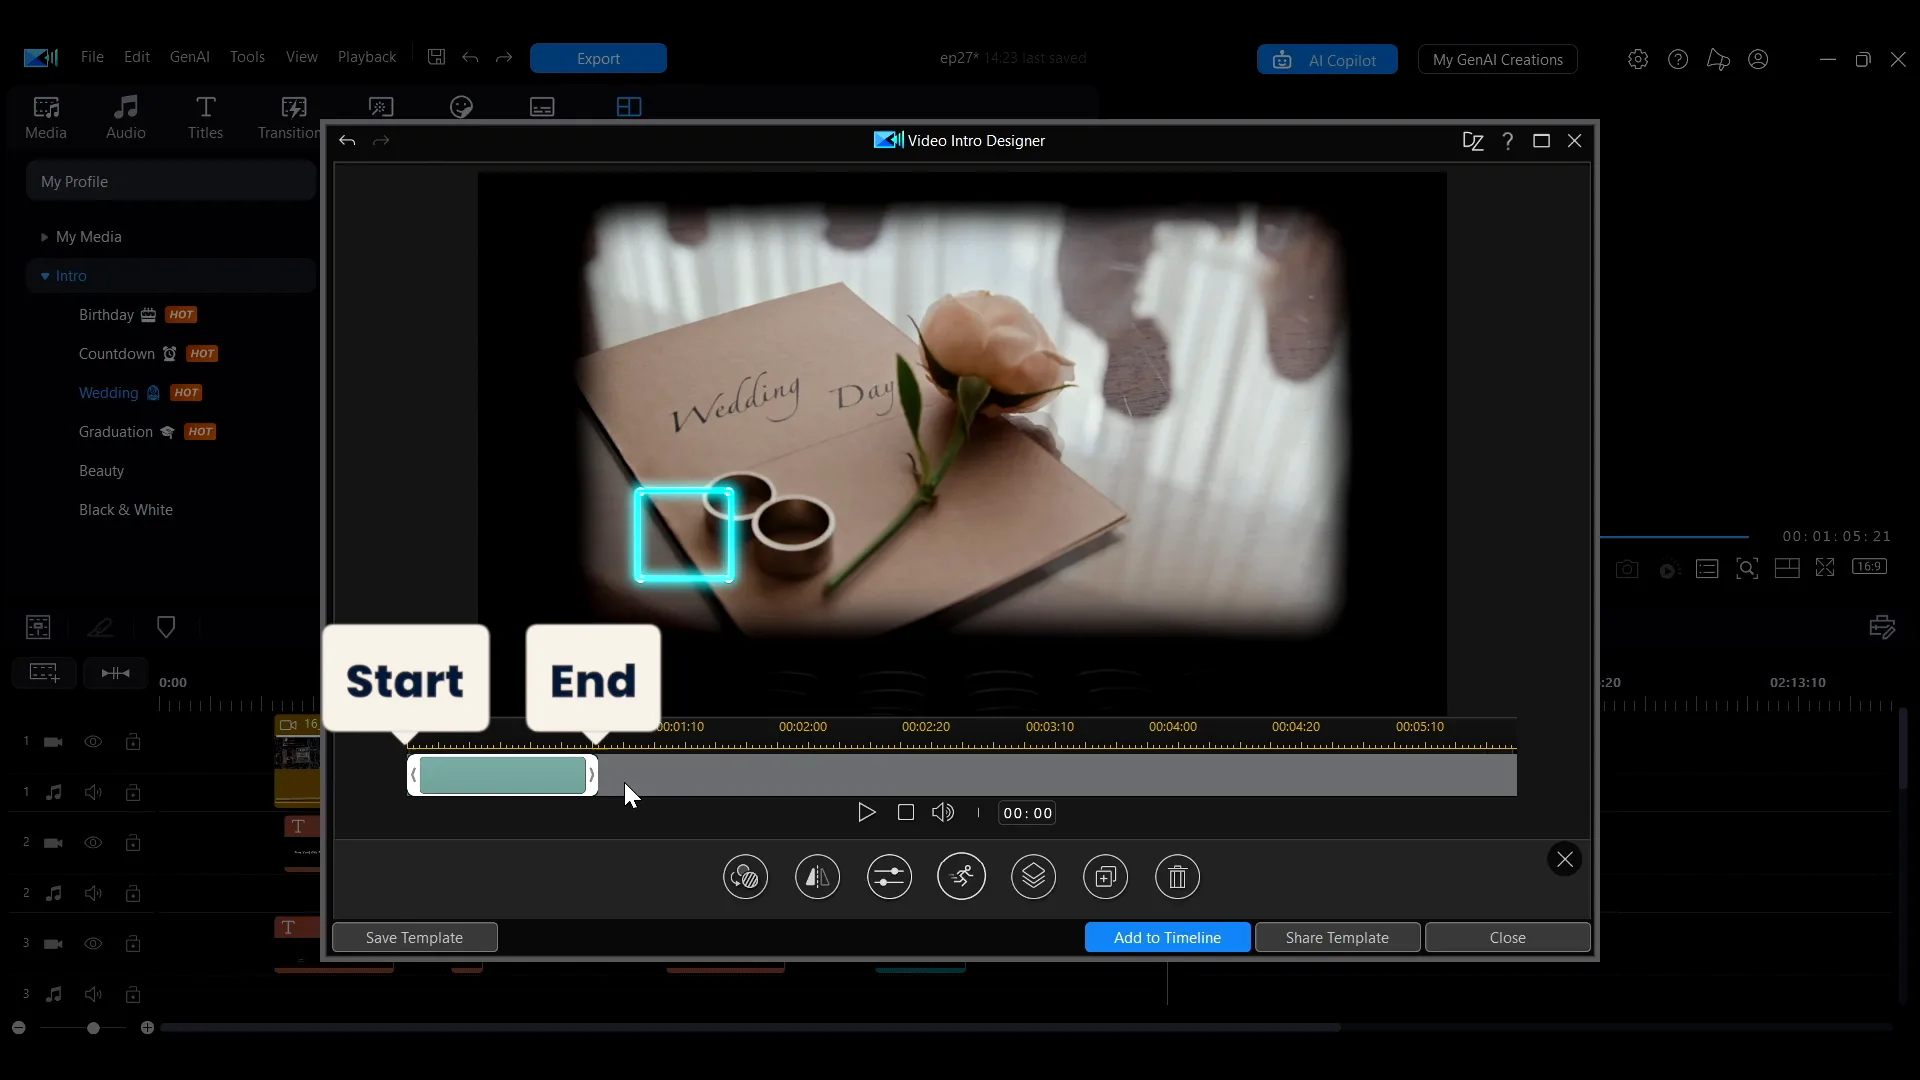Close the round object toolbar X button
This screenshot has height=1080, width=1920.
(x=1565, y=859)
